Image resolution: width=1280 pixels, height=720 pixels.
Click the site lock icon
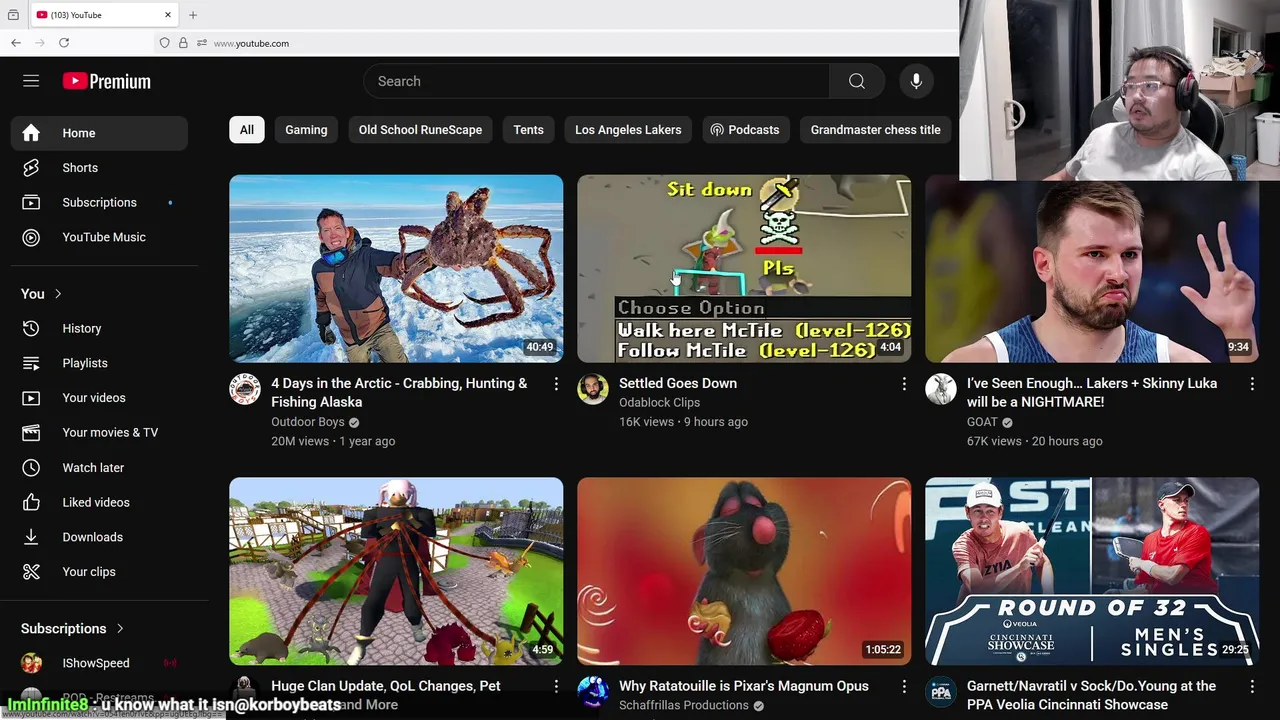(x=183, y=43)
